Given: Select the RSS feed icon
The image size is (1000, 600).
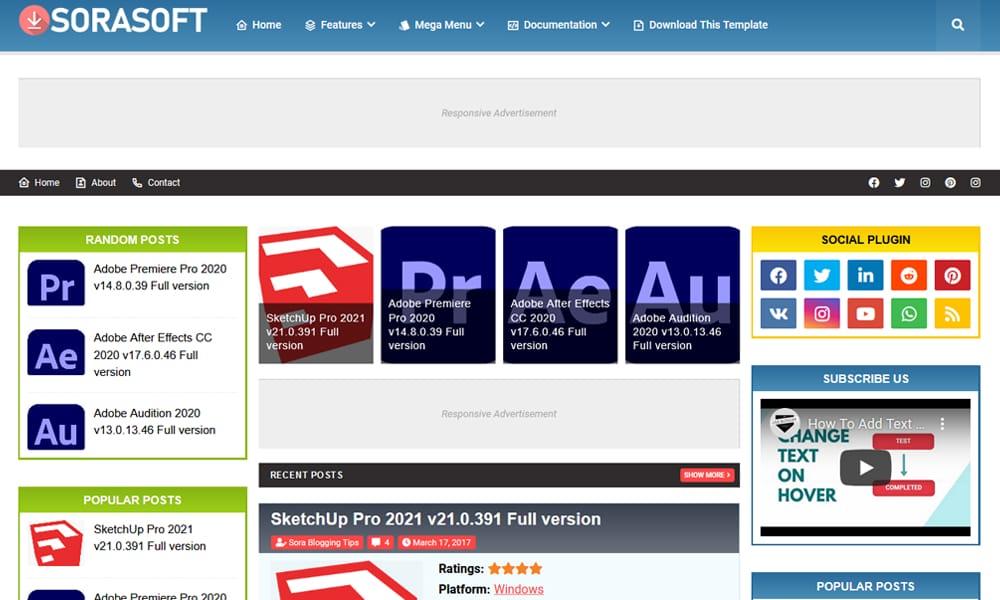Looking at the screenshot, I should click(952, 313).
